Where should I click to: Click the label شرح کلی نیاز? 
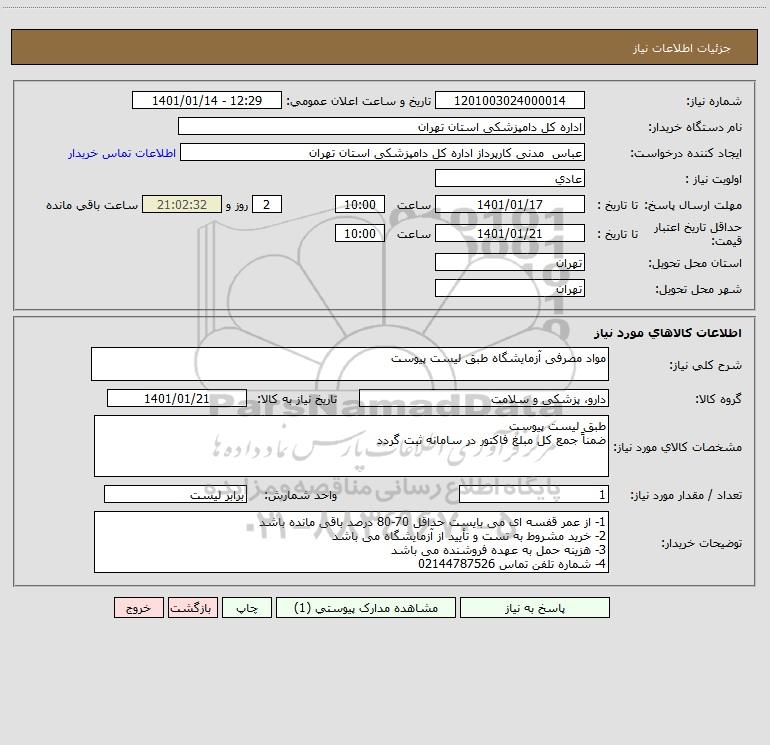pyautogui.click(x=706, y=365)
